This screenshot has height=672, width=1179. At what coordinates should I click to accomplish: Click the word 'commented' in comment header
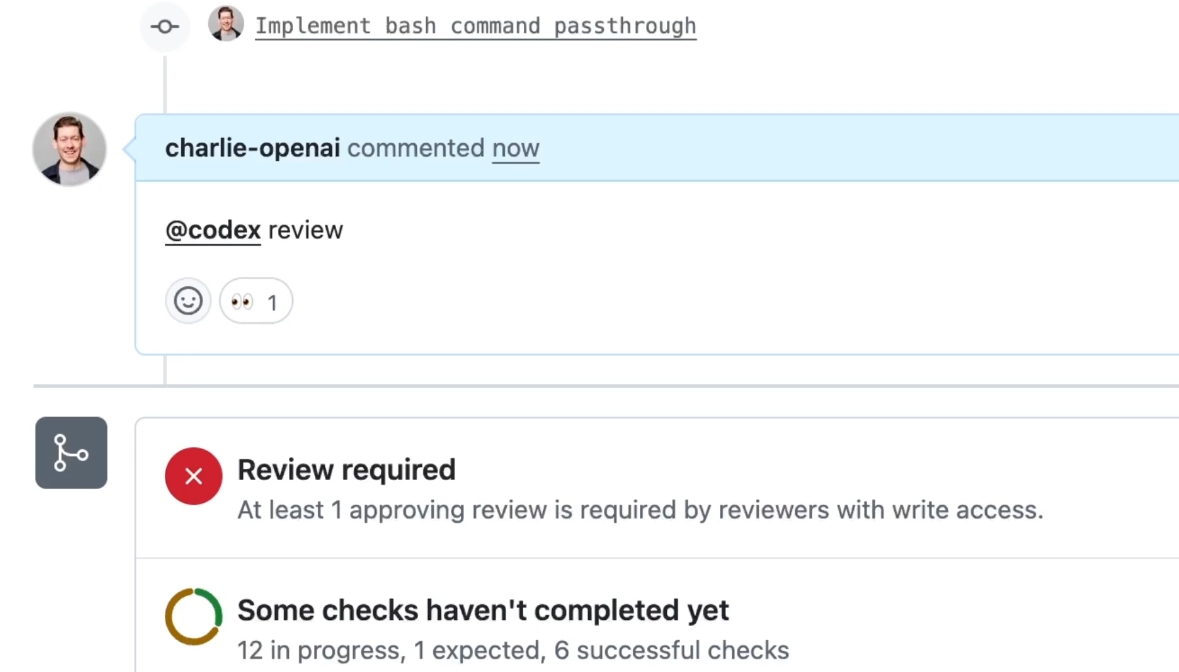click(415, 148)
